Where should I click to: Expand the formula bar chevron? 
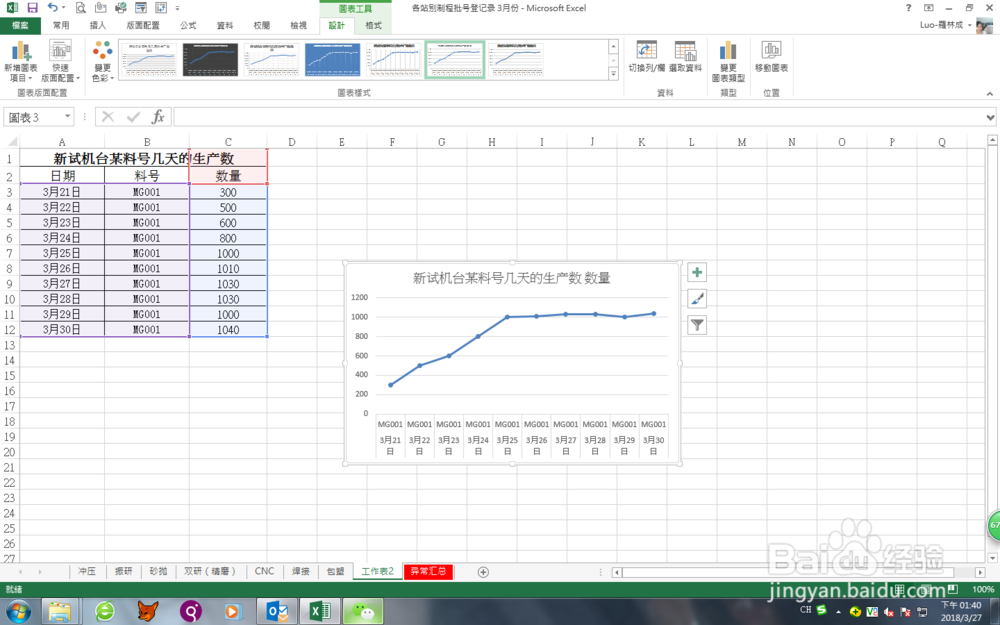point(990,117)
